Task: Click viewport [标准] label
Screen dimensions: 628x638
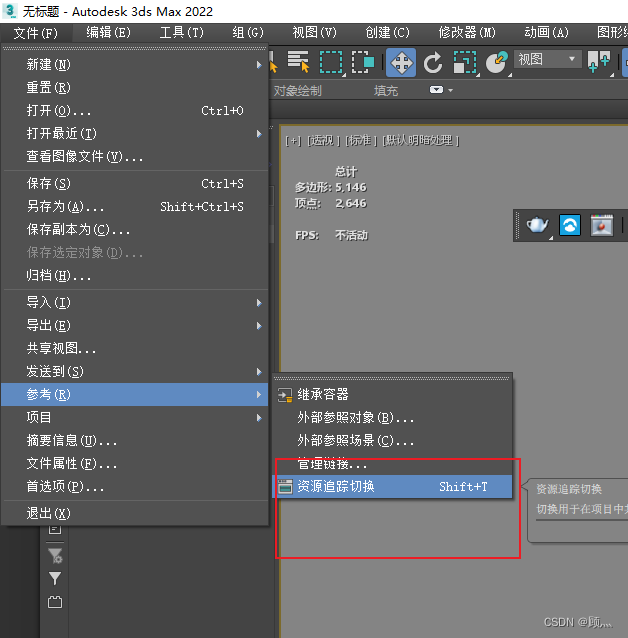Action: 361,141
